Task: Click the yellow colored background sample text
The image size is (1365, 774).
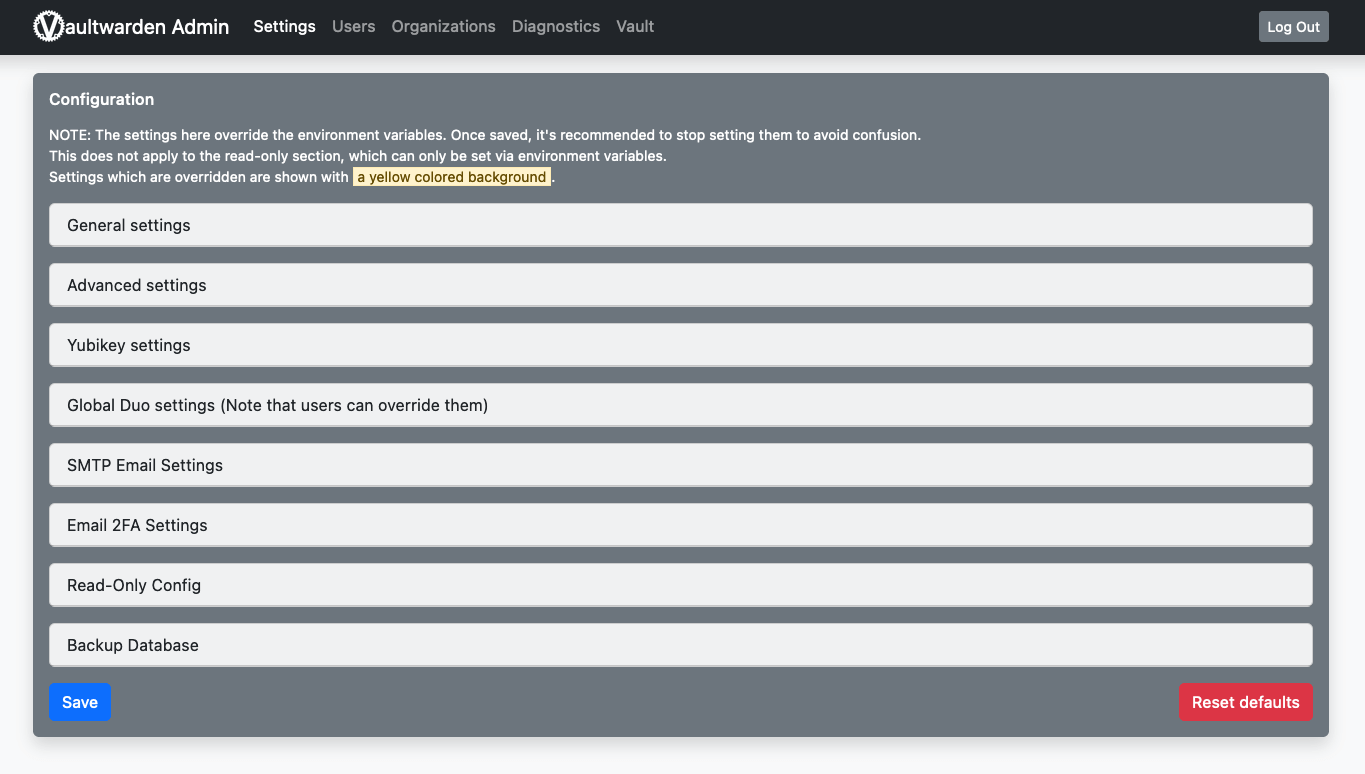Action: pyautogui.click(x=452, y=178)
